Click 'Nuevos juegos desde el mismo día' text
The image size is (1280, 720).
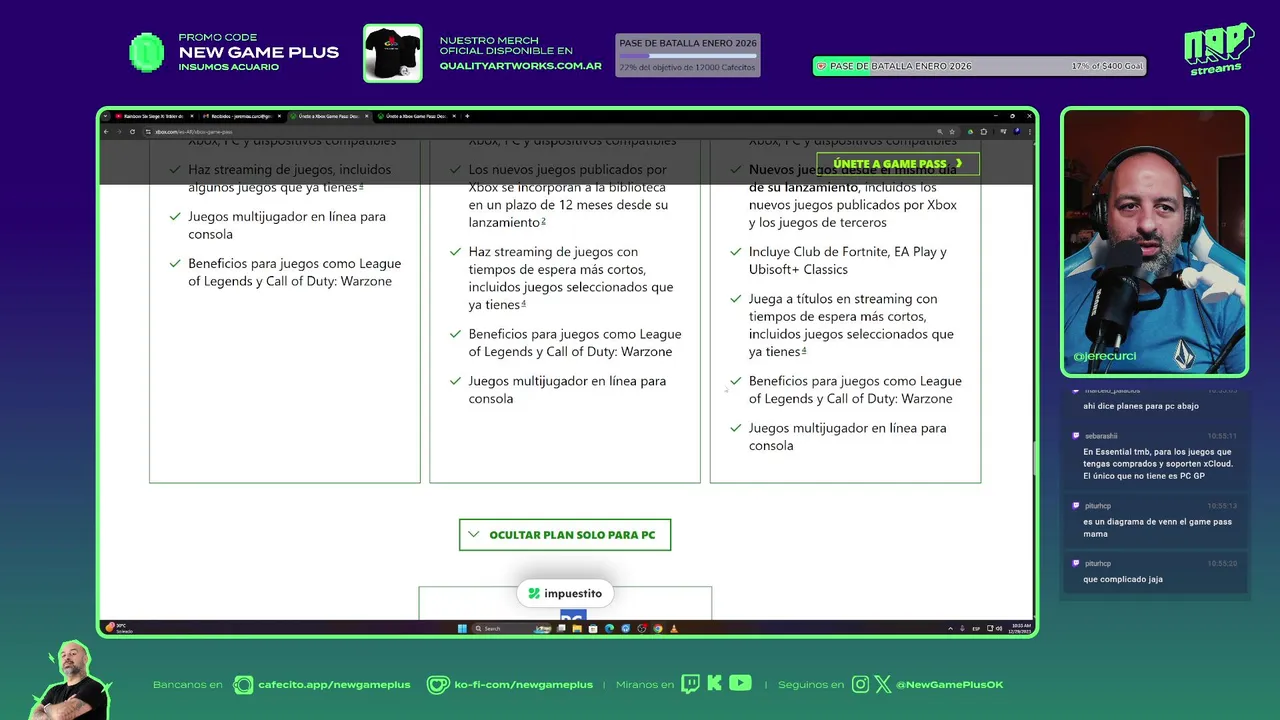853,170
